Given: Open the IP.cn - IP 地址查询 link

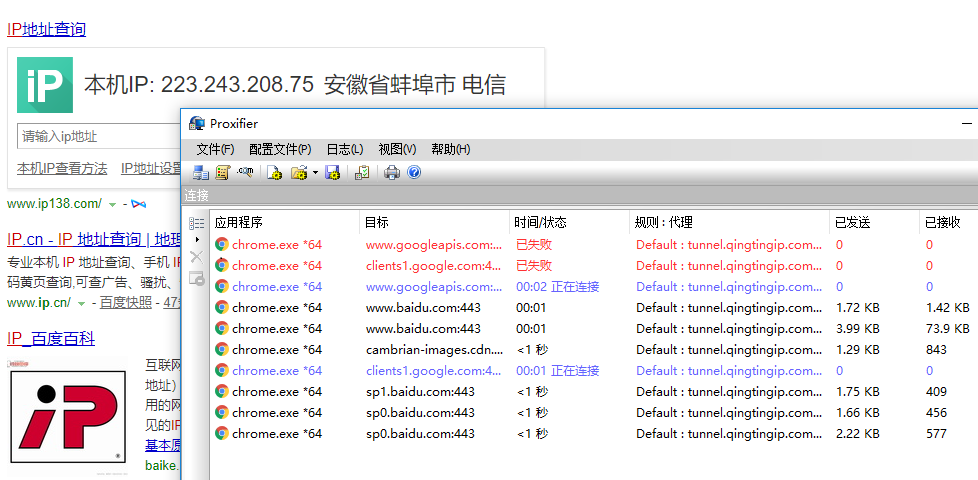Looking at the screenshot, I should [x=94, y=239].
